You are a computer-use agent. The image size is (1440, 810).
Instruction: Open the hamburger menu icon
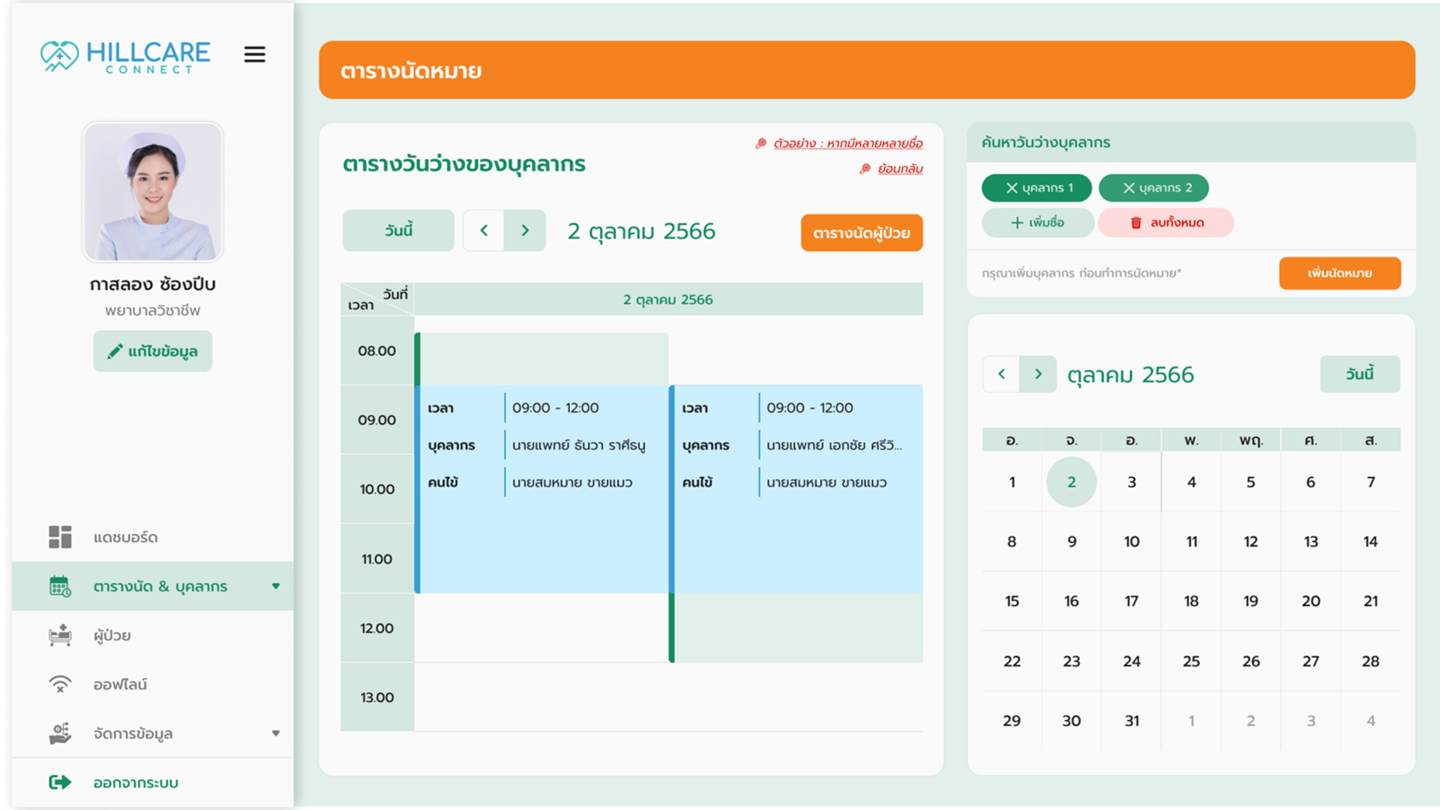coord(255,54)
